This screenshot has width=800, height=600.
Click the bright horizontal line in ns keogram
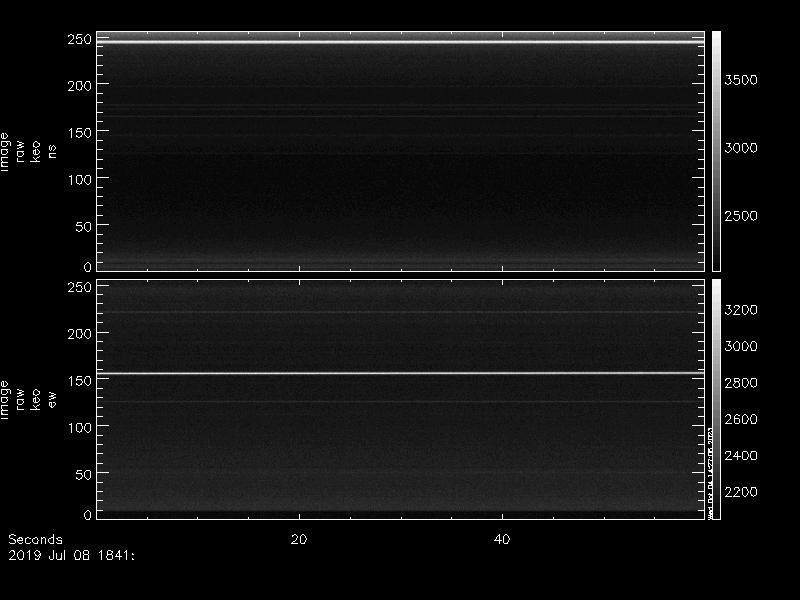click(400, 42)
